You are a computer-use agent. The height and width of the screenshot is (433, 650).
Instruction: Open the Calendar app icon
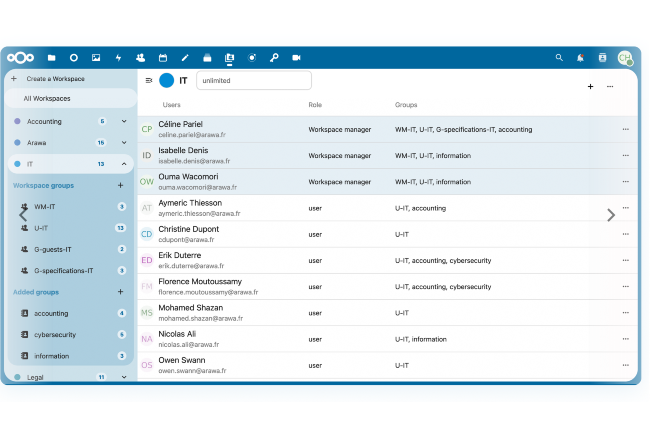pos(163,58)
